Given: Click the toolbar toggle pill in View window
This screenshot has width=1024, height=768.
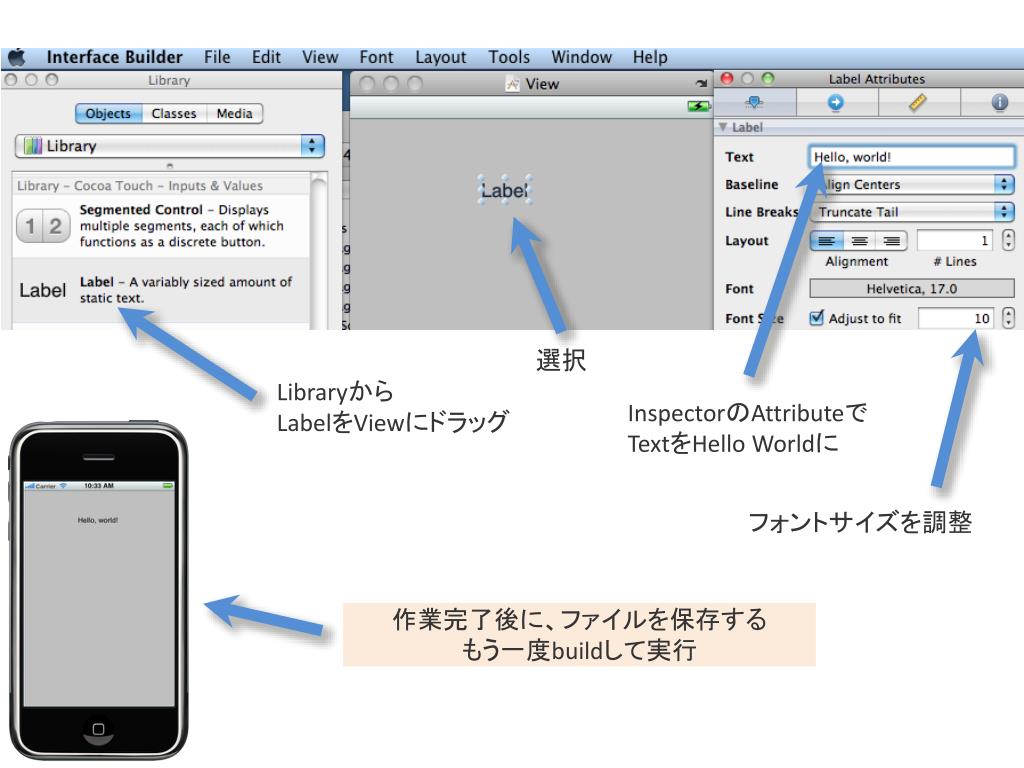Looking at the screenshot, I should coord(701,84).
